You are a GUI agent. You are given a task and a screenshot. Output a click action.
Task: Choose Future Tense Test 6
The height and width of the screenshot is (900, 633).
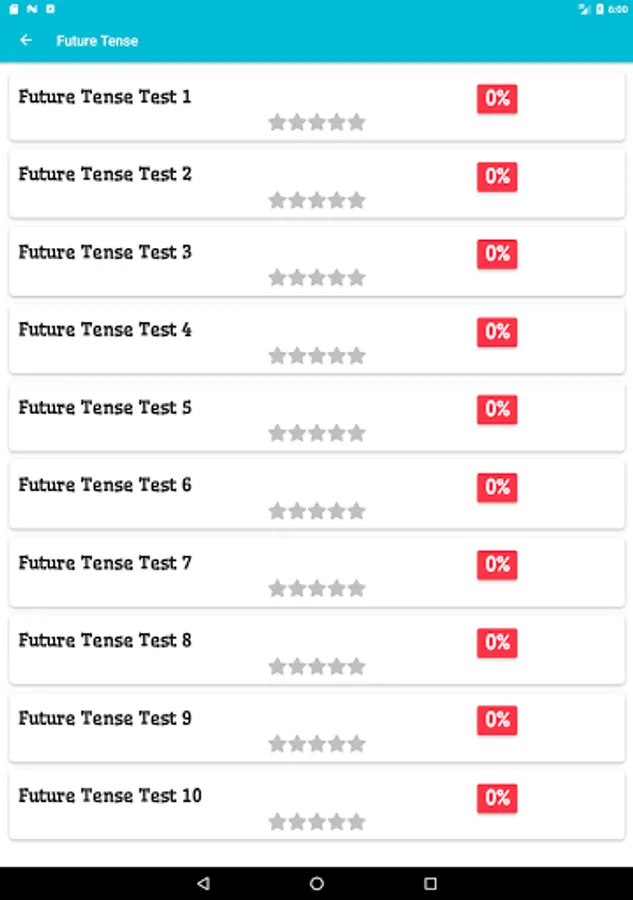click(x=105, y=485)
